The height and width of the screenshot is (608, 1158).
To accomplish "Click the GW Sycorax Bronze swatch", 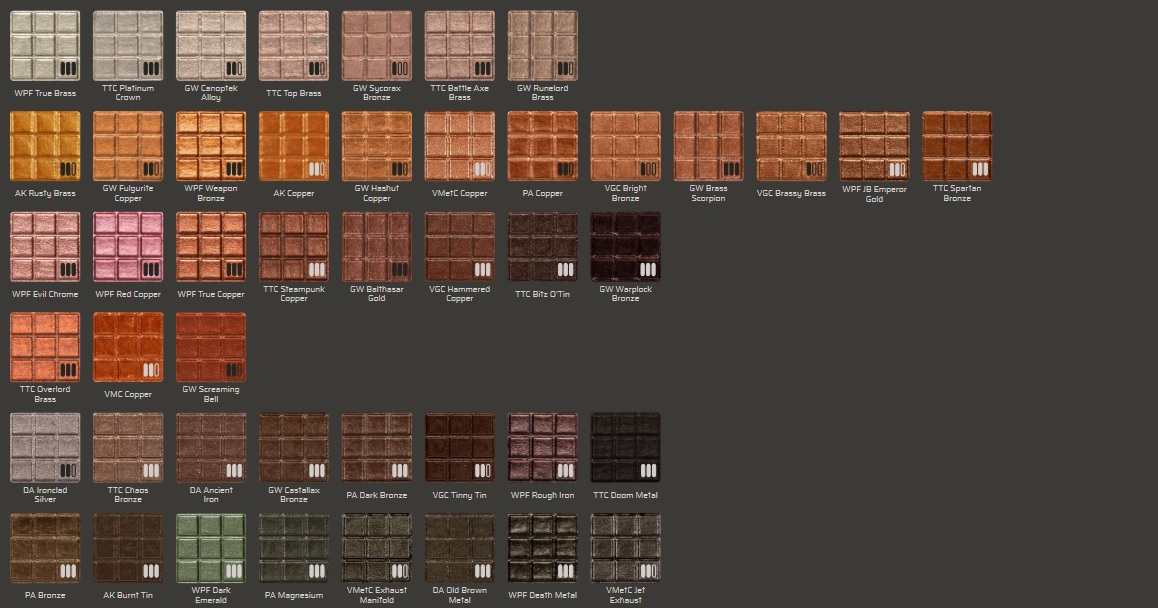I will coord(377,46).
